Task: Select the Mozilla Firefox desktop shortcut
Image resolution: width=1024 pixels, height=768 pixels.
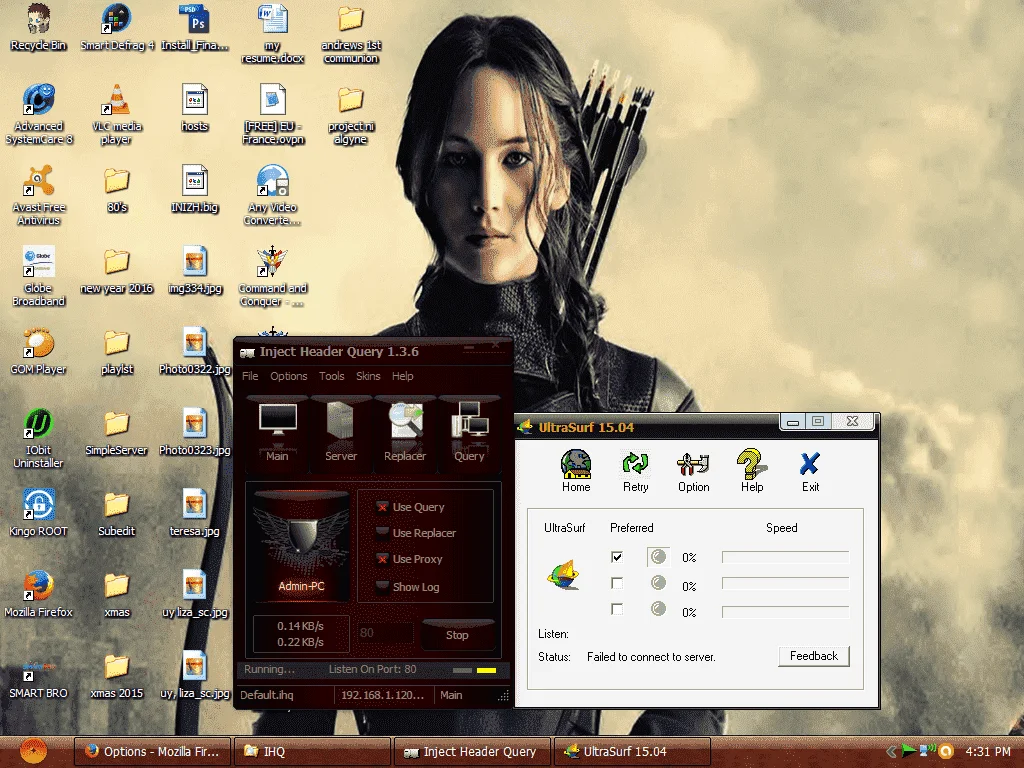Action: 39,594
